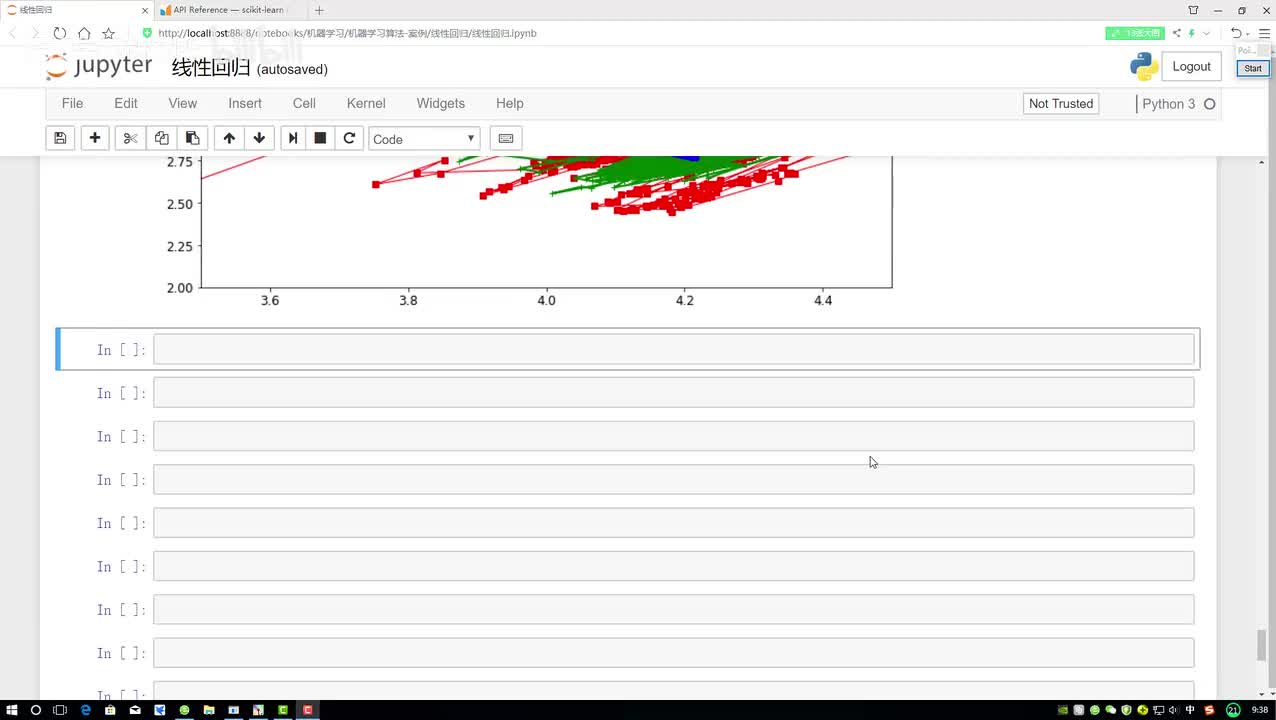Focus the first empty code cell input

tap(673, 349)
